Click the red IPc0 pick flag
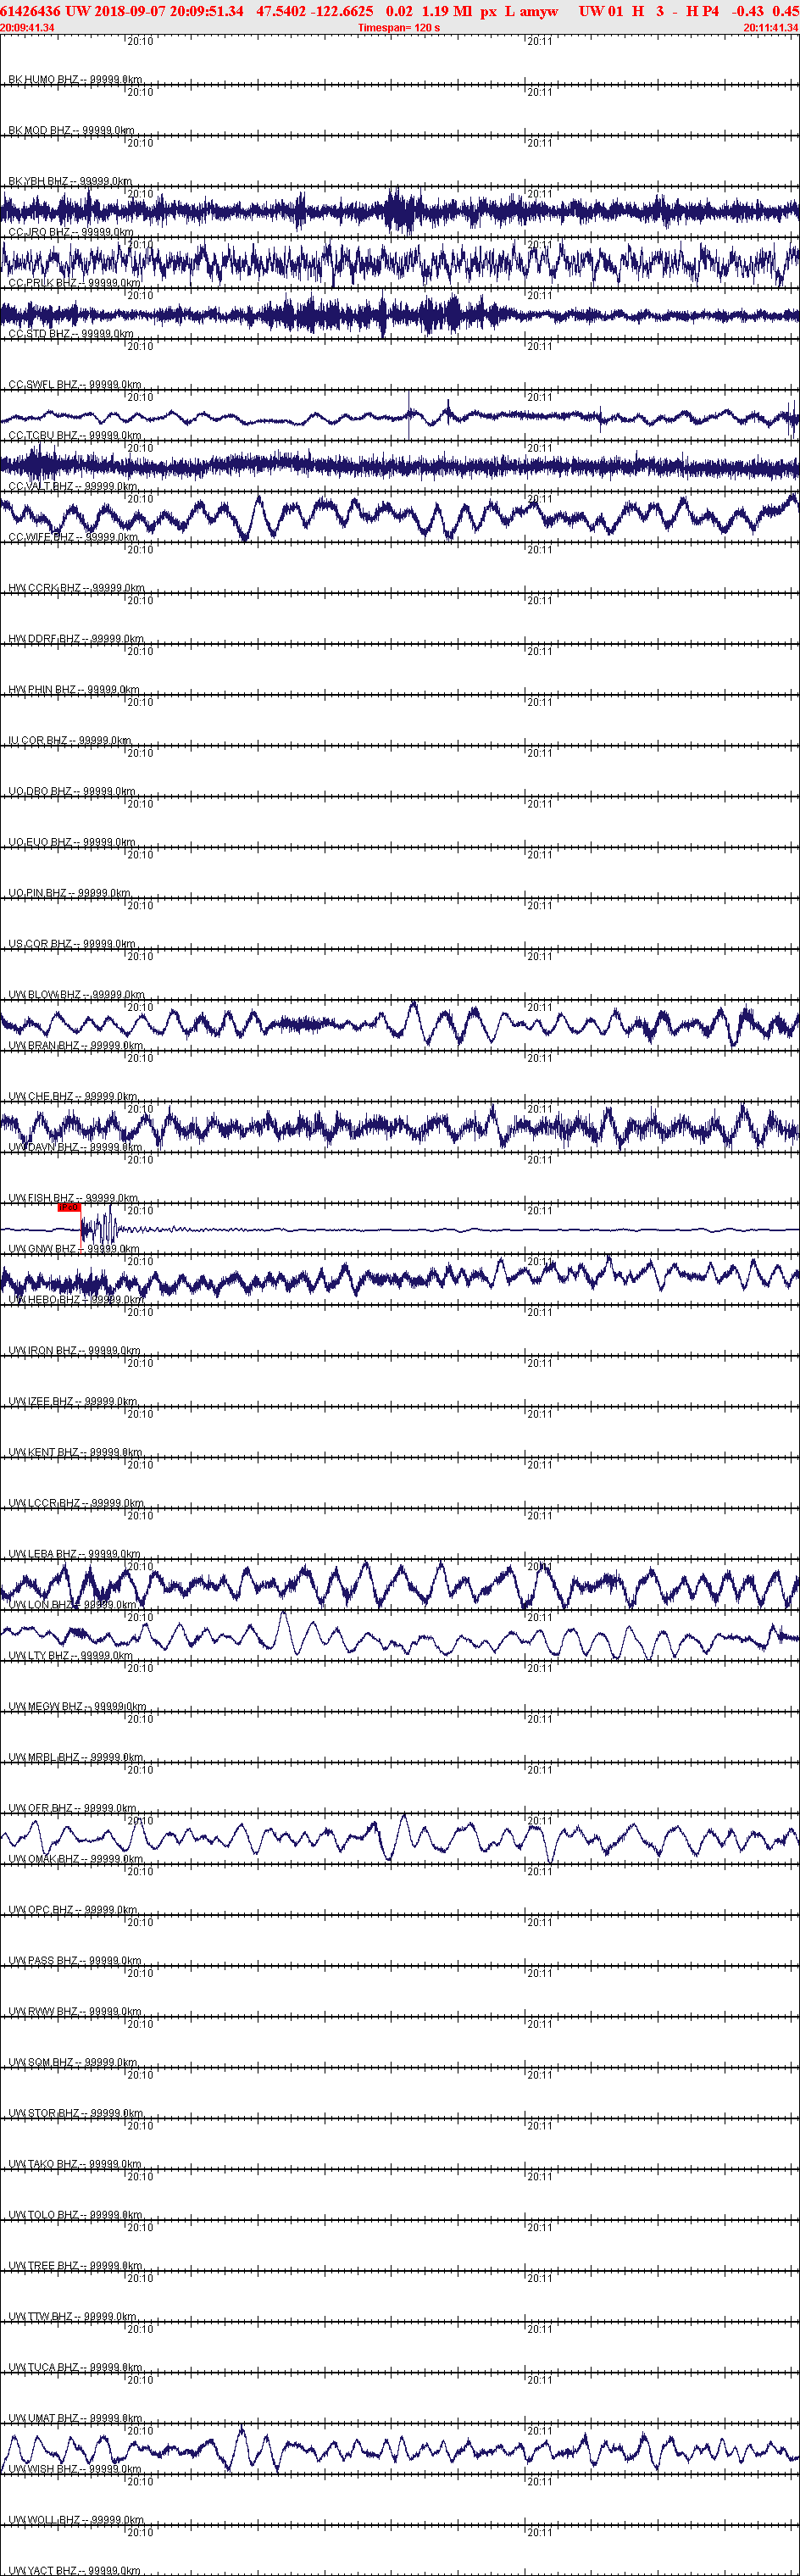Viewport: 800px width, 2576px height. pos(68,1207)
